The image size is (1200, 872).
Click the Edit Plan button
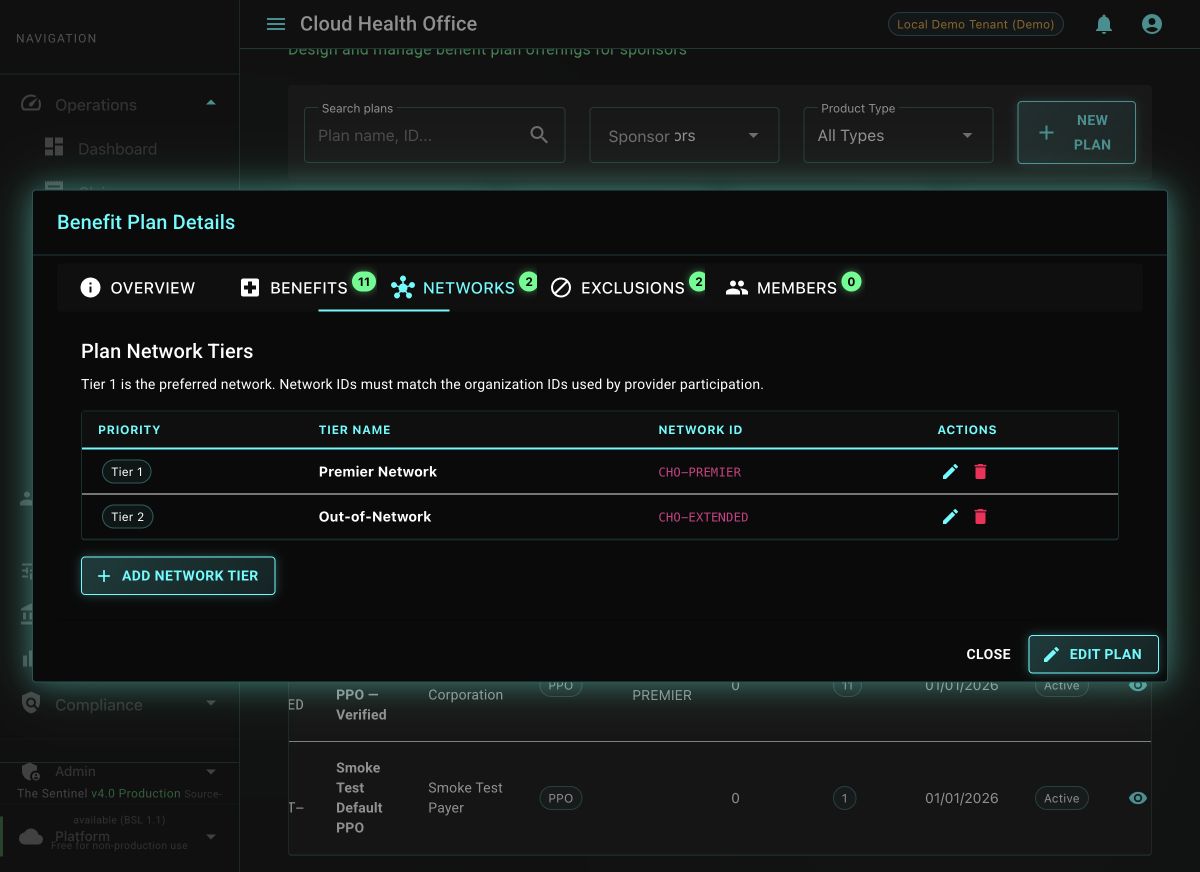click(x=1093, y=654)
